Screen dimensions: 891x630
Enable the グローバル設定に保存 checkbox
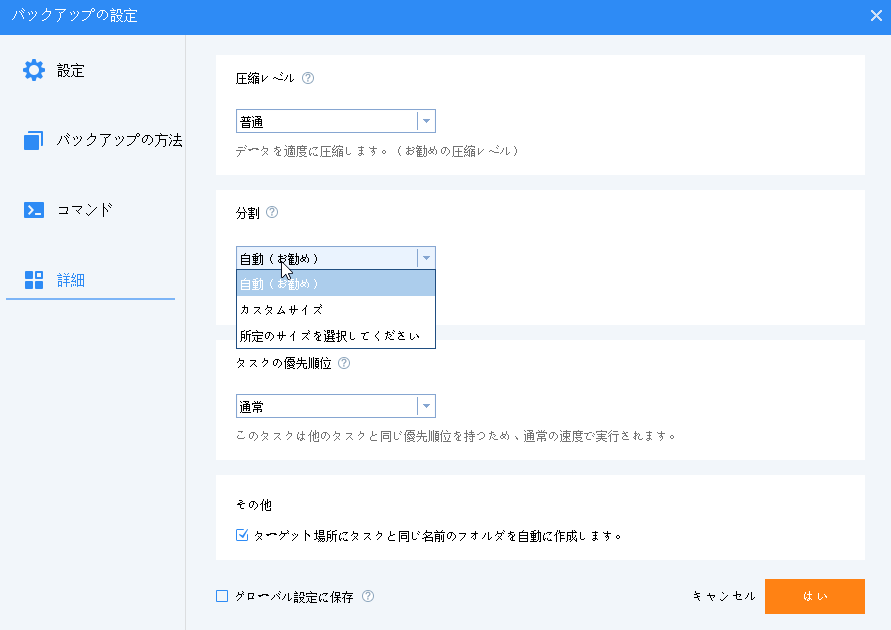click(x=223, y=597)
